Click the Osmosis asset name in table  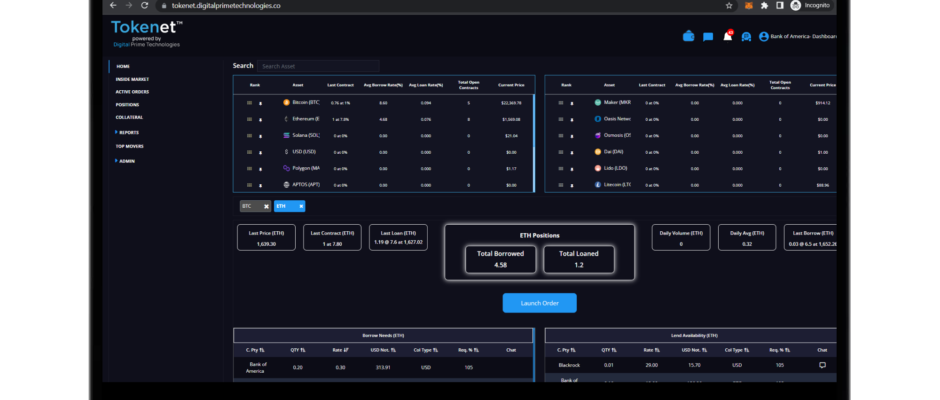tap(617, 136)
